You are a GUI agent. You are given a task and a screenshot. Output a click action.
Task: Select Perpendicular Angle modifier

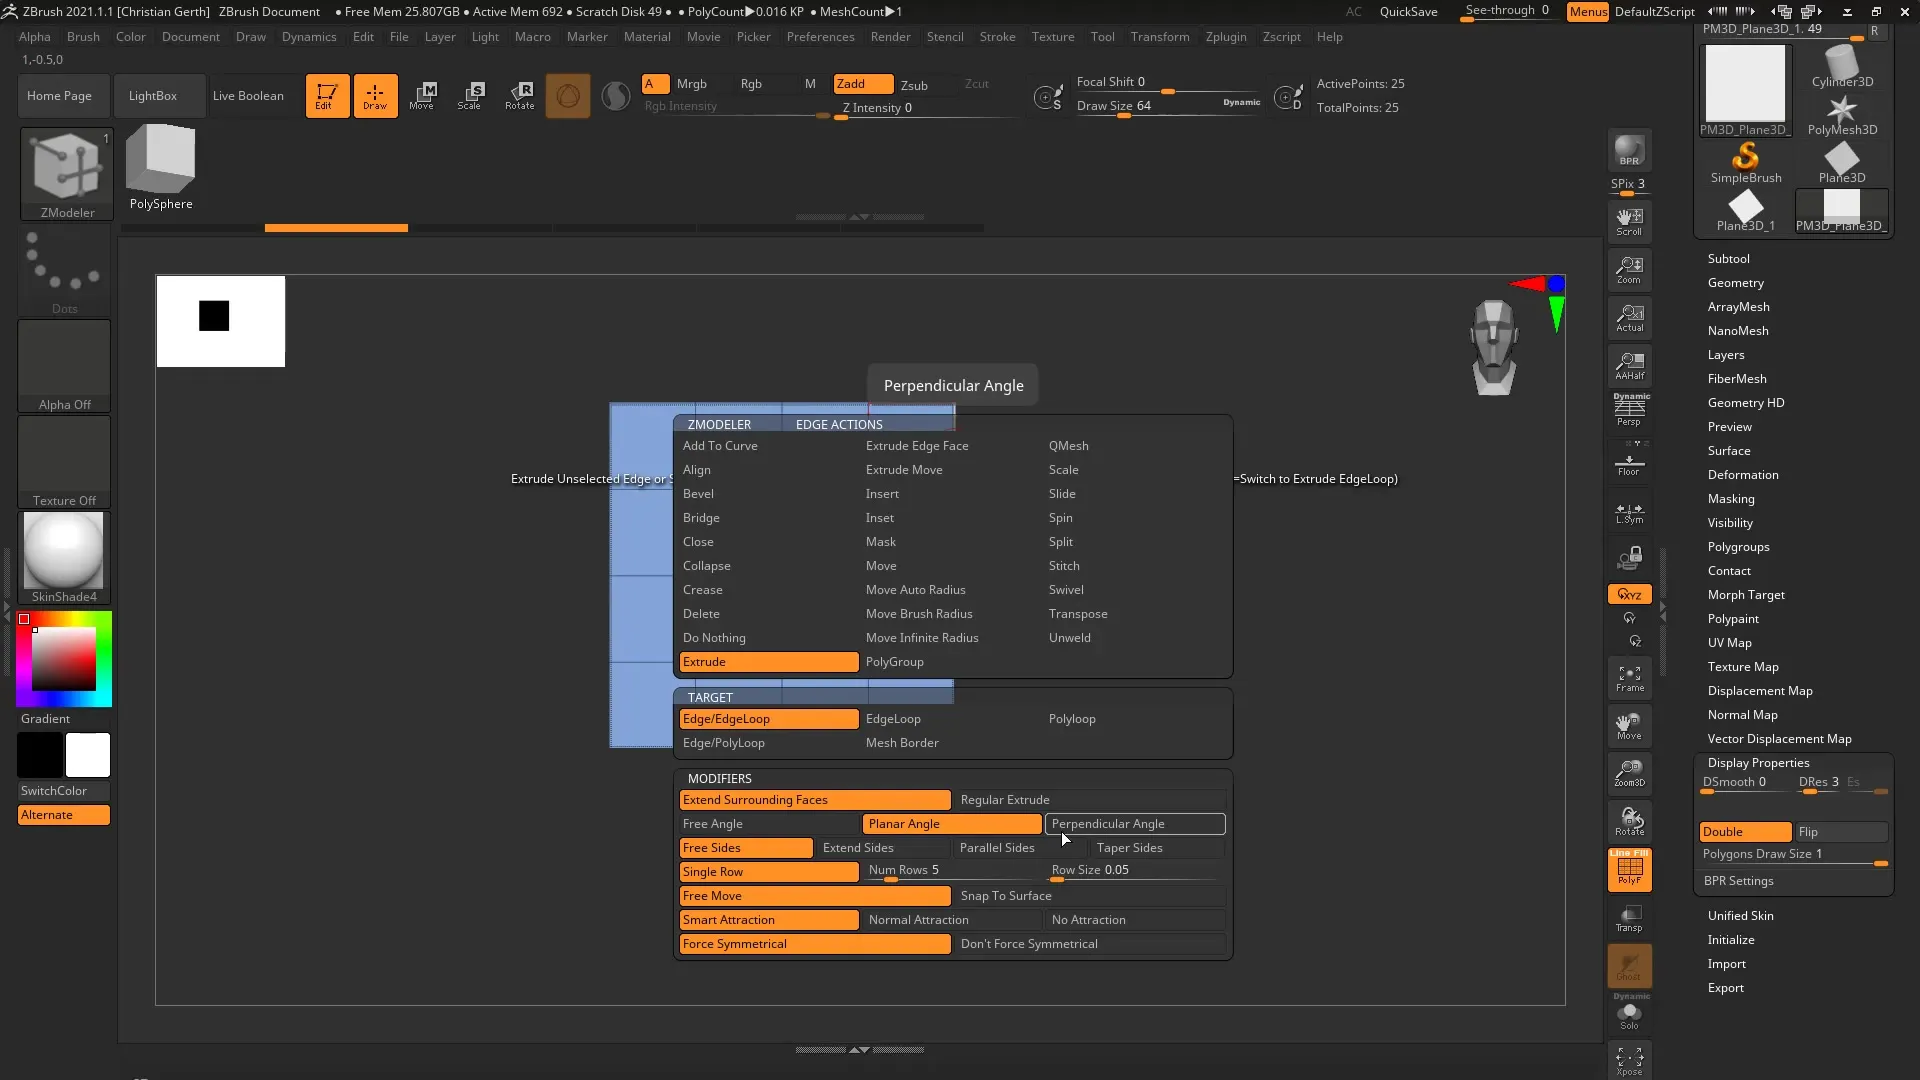coord(1135,824)
